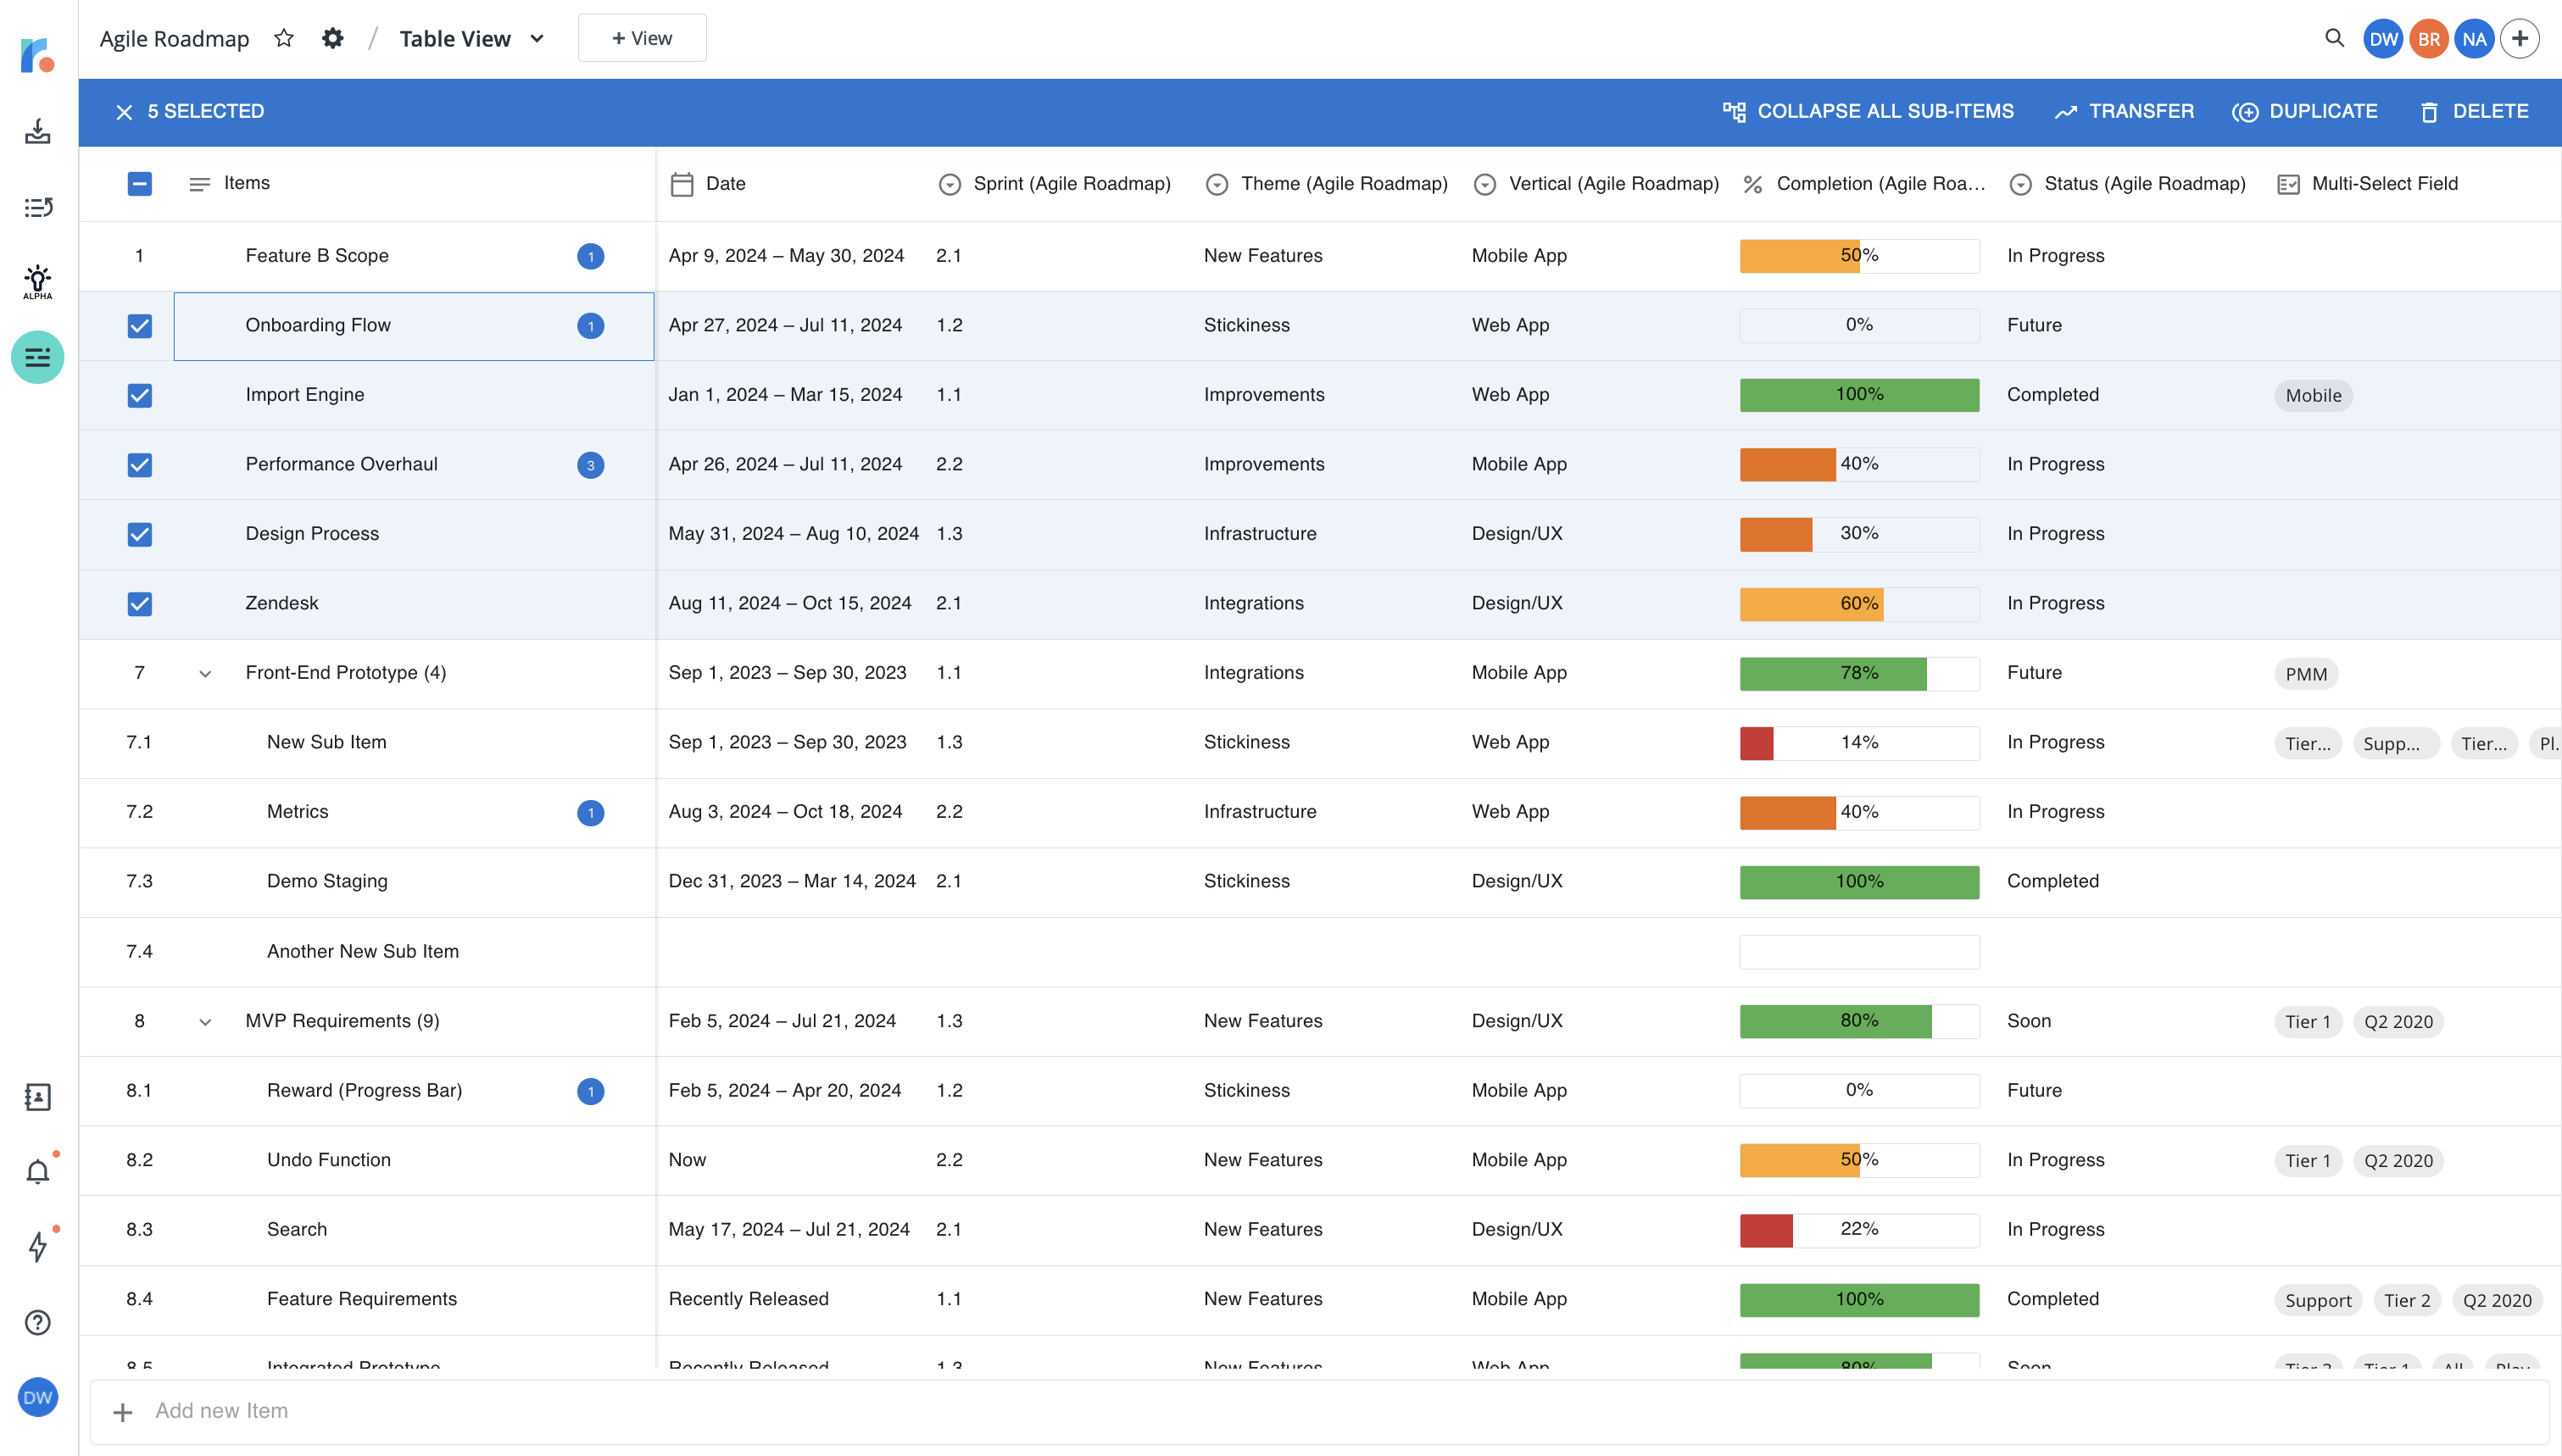Screen dimensions: 2562x1456
Task: Open comment badge on Metrics row
Action: click(590, 813)
